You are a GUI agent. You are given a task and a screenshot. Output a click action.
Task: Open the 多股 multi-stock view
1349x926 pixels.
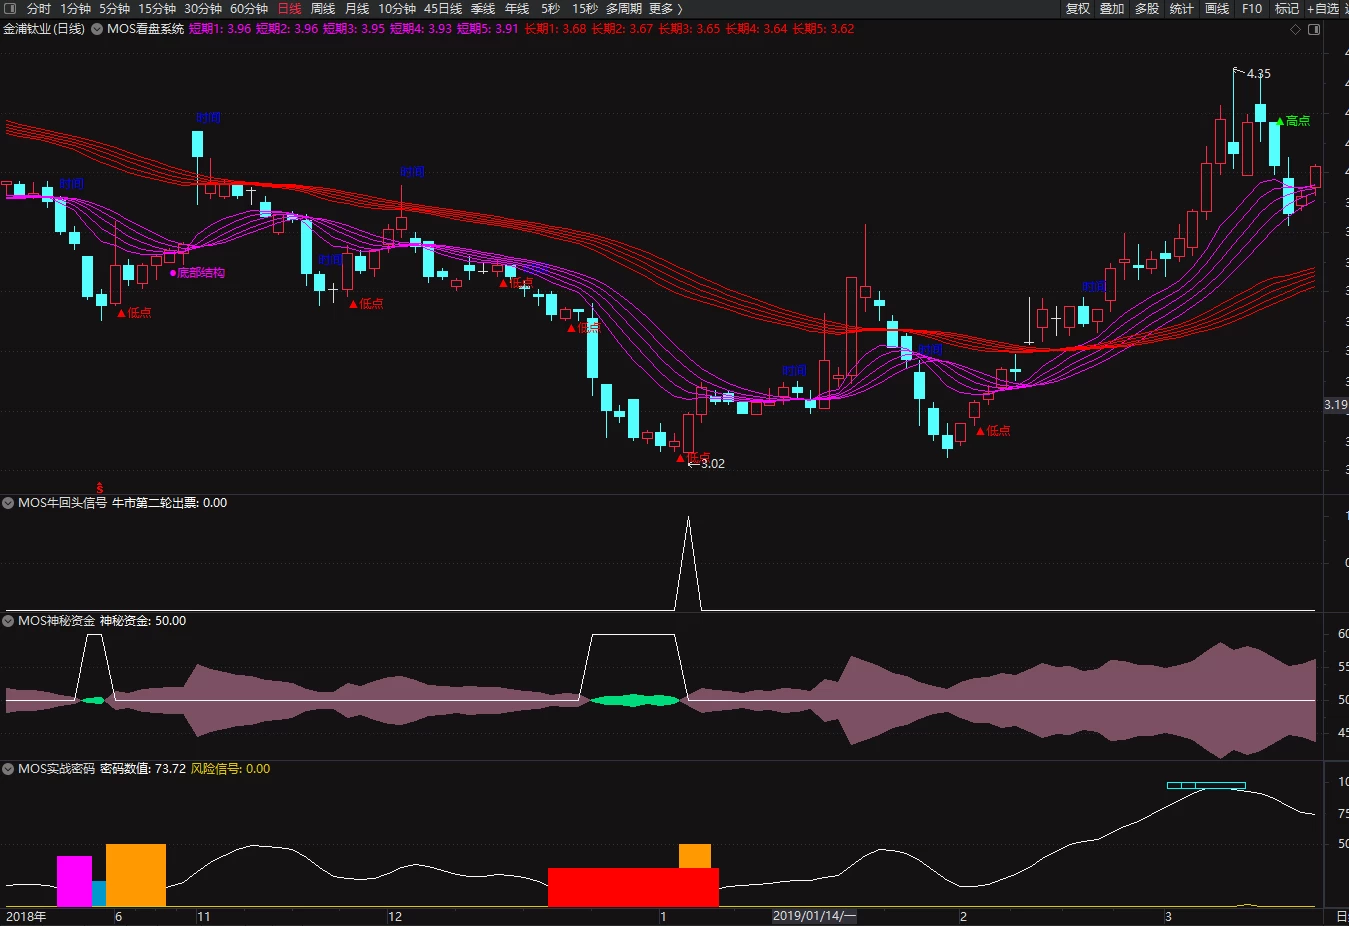coord(1147,9)
